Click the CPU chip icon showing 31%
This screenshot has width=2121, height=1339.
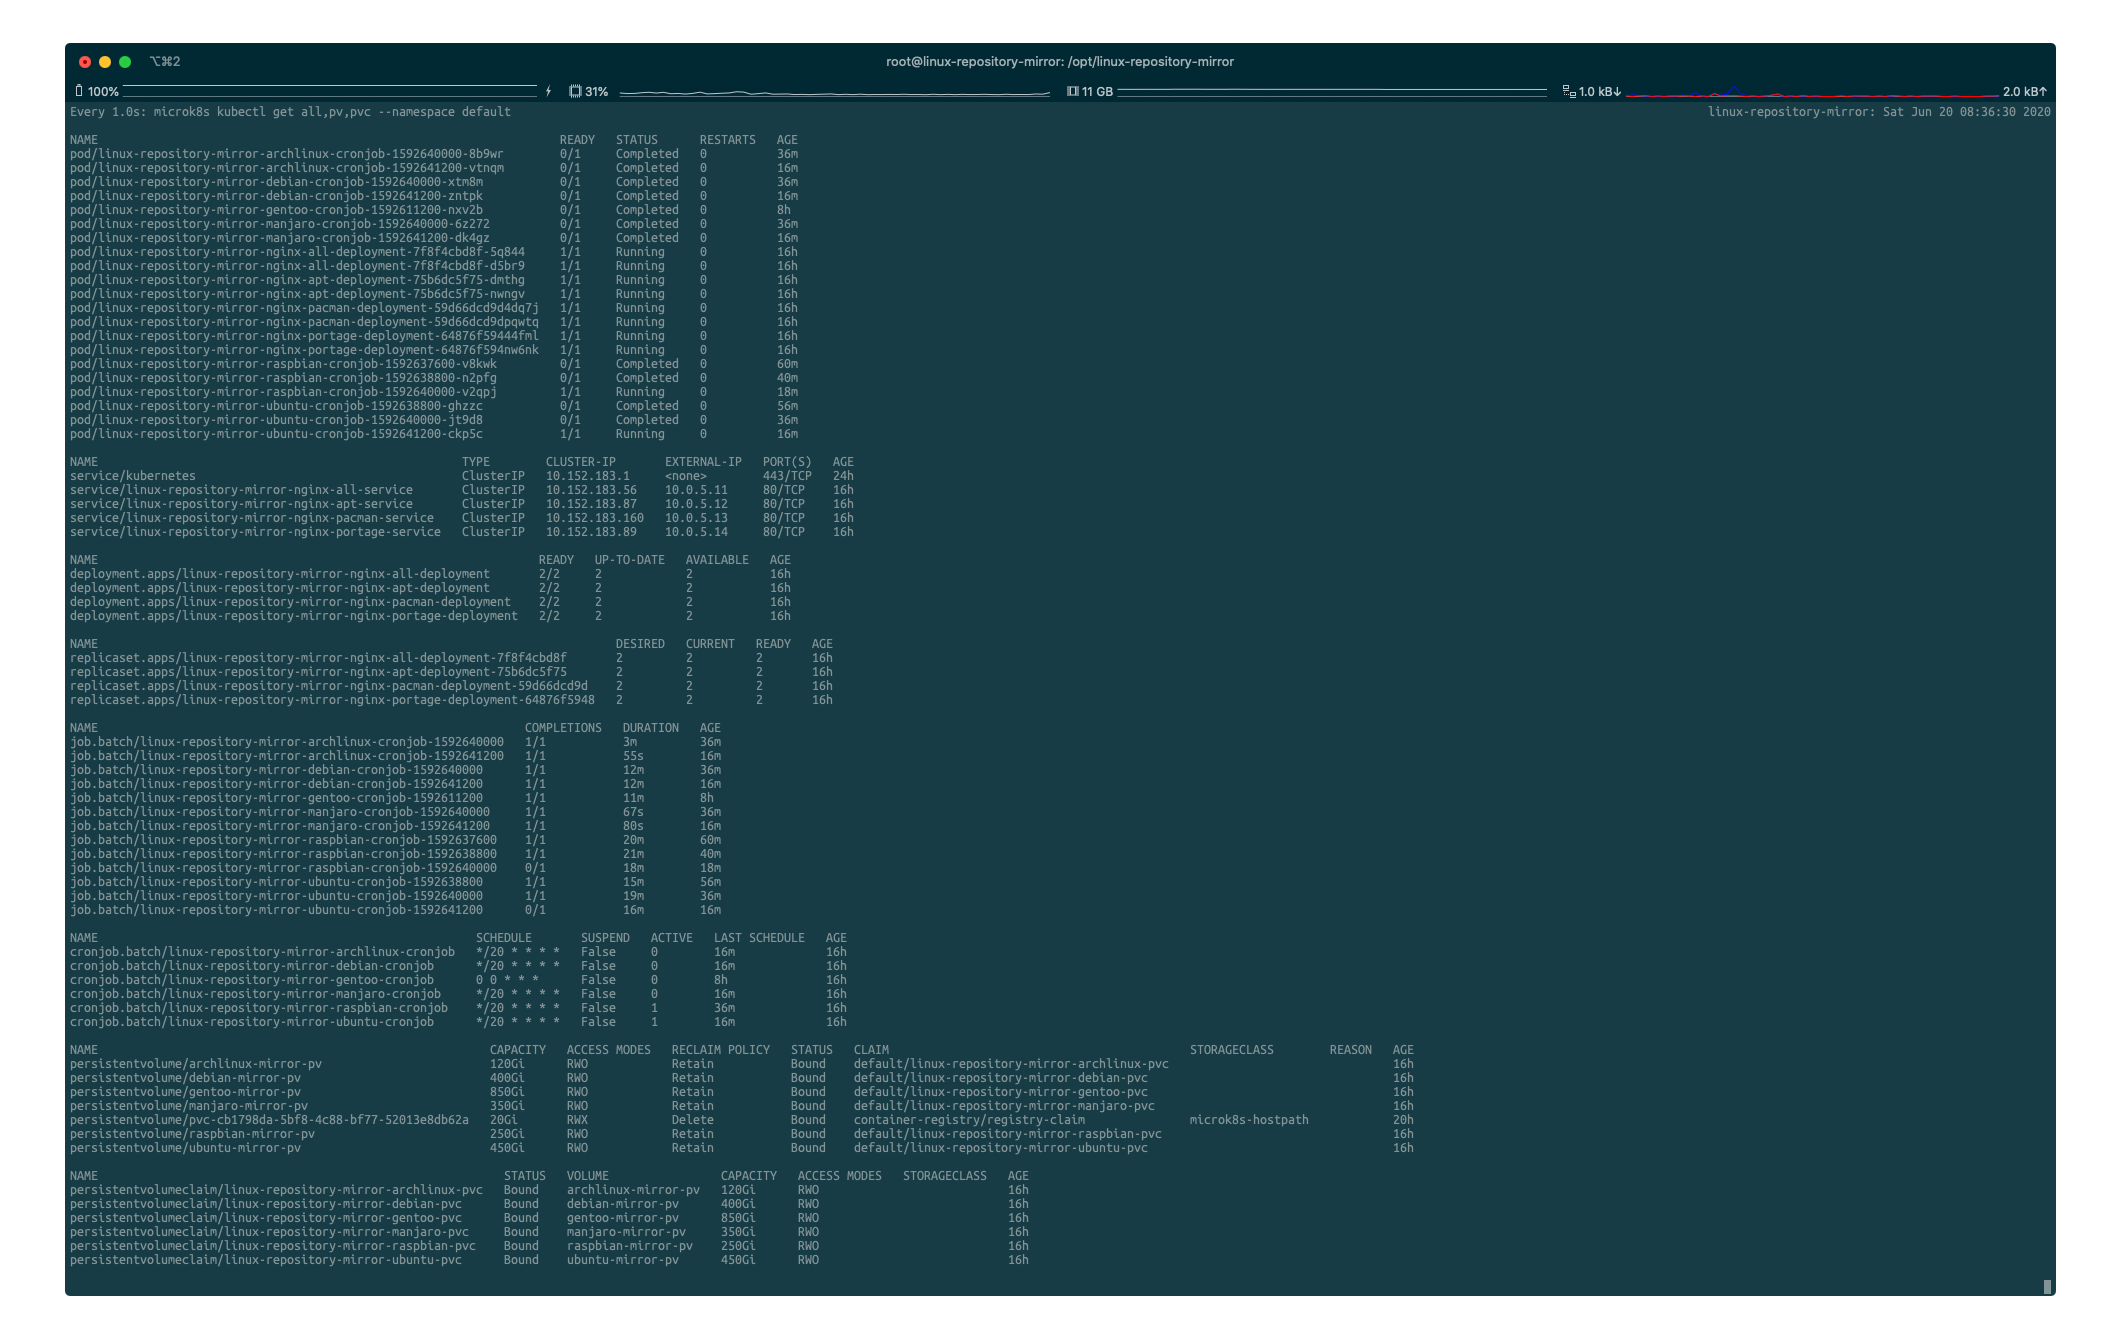pyautogui.click(x=575, y=91)
